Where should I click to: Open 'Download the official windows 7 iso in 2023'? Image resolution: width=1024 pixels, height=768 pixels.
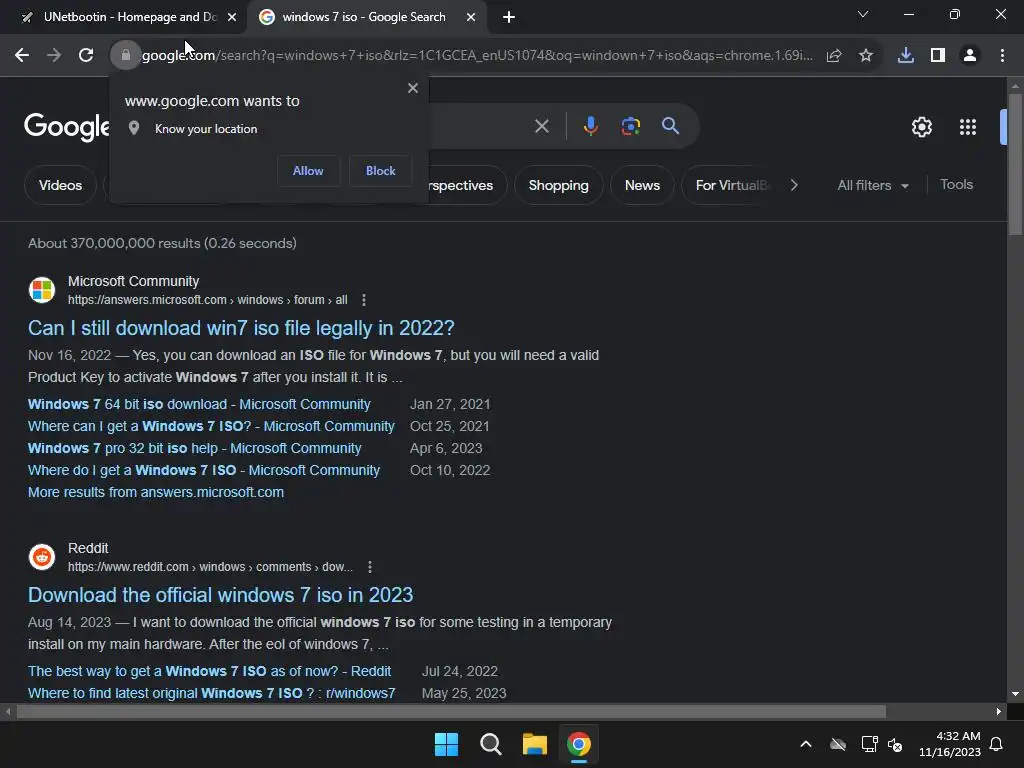click(221, 595)
